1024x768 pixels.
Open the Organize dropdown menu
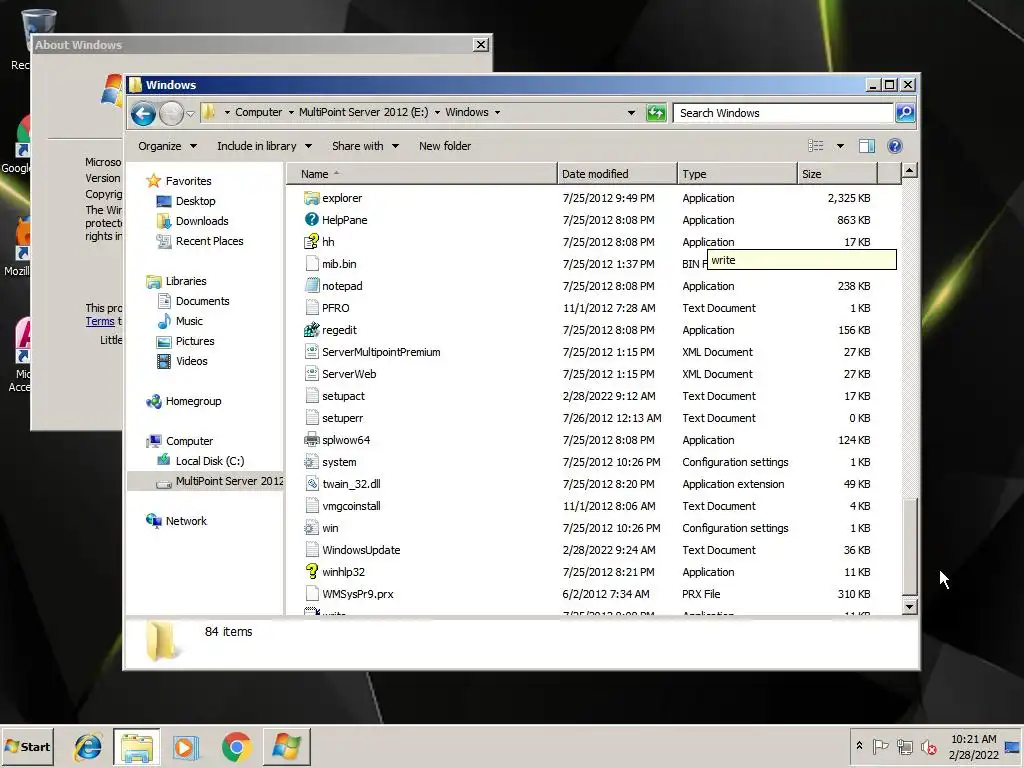pyautogui.click(x=167, y=146)
